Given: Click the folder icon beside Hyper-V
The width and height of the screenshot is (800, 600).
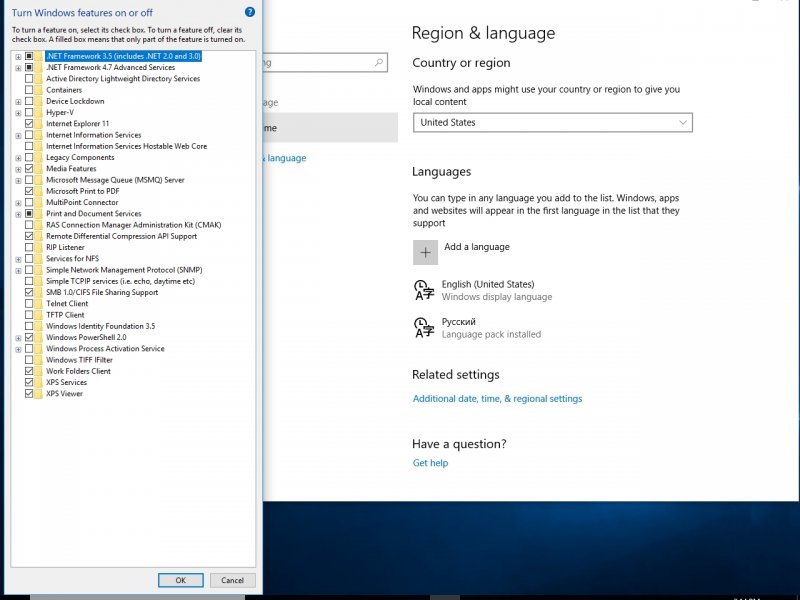Looking at the screenshot, I should 39,112.
